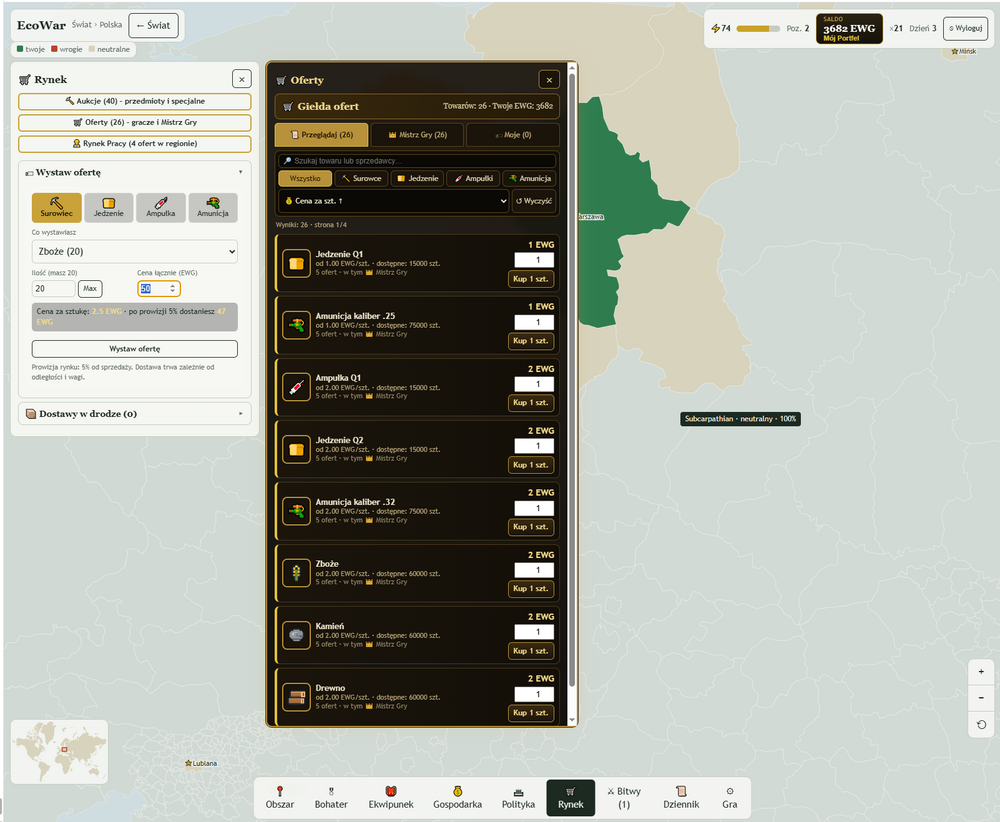Click the Jedzenie Q2 item icon
Viewport: 1000px width, 822px height.
pos(297,449)
